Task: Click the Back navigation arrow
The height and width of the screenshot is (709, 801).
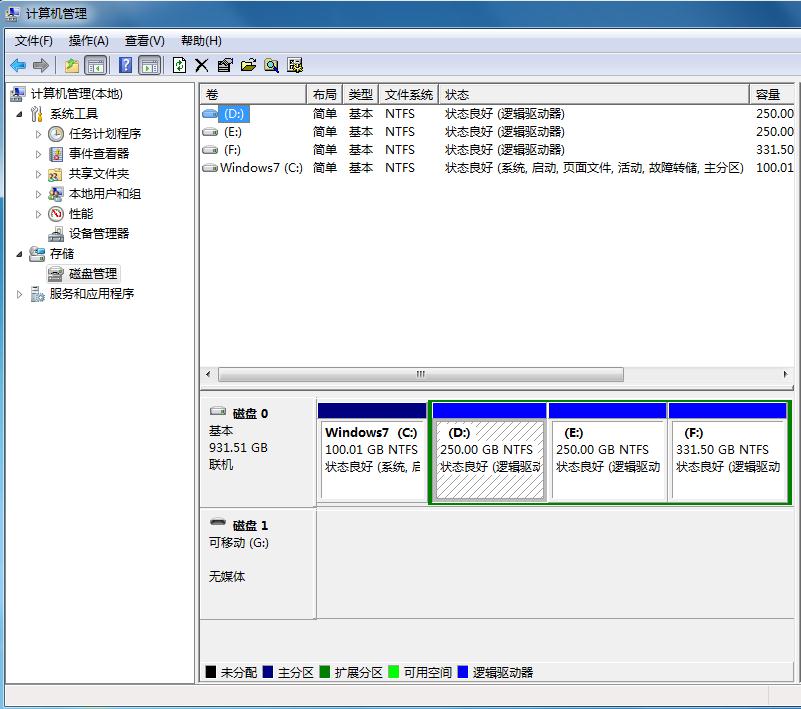Action: tap(17, 64)
